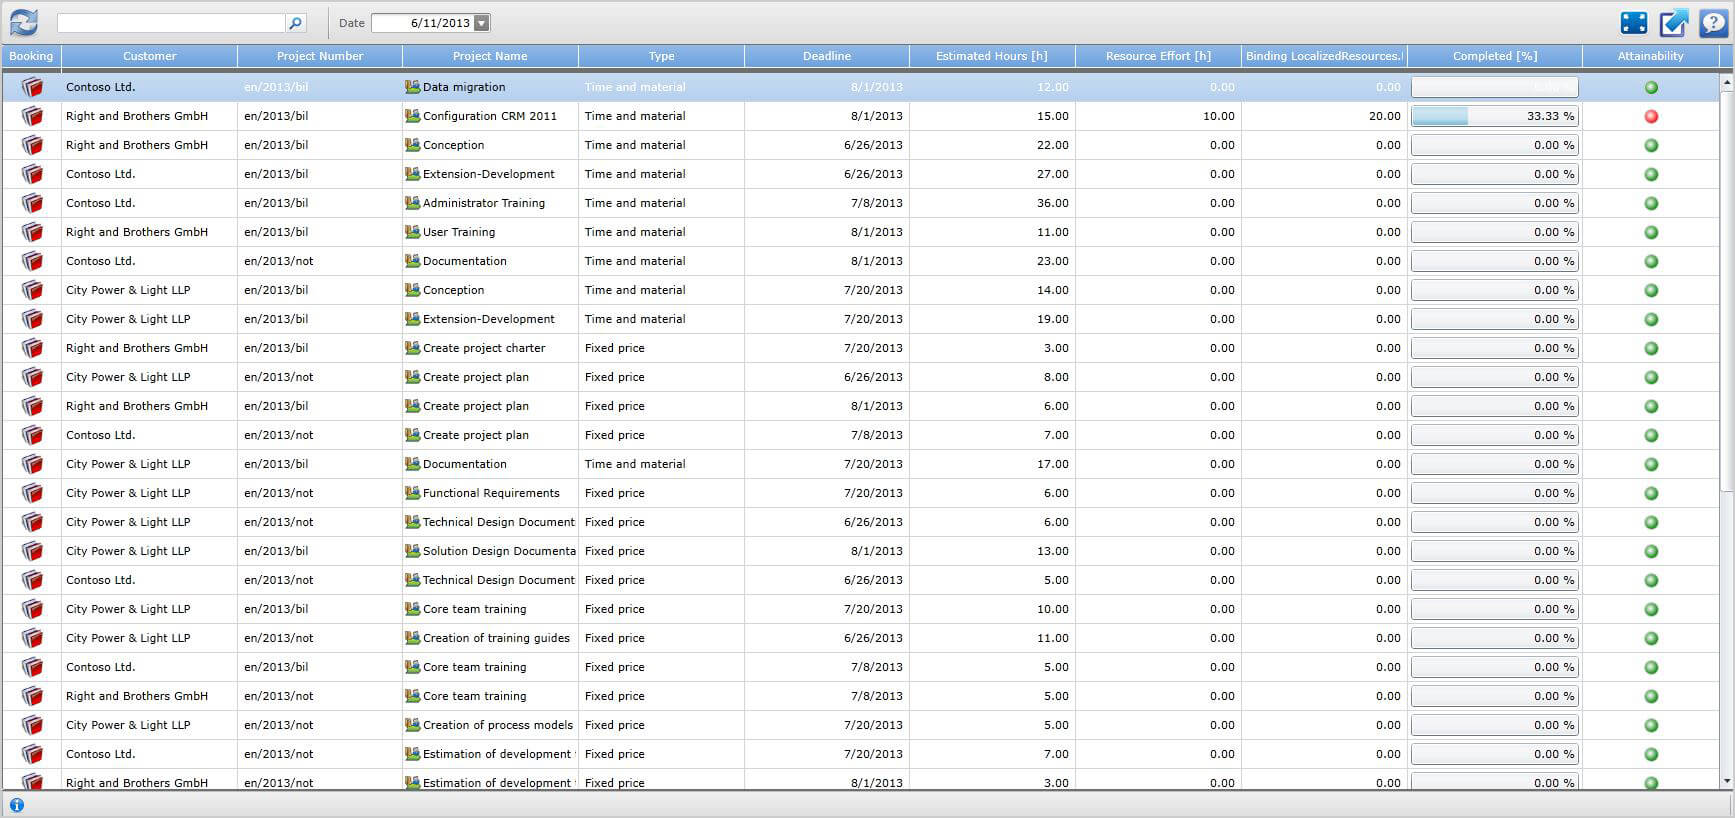Click the Resource Effort [h] column header
This screenshot has height=818, width=1735.
click(1158, 56)
